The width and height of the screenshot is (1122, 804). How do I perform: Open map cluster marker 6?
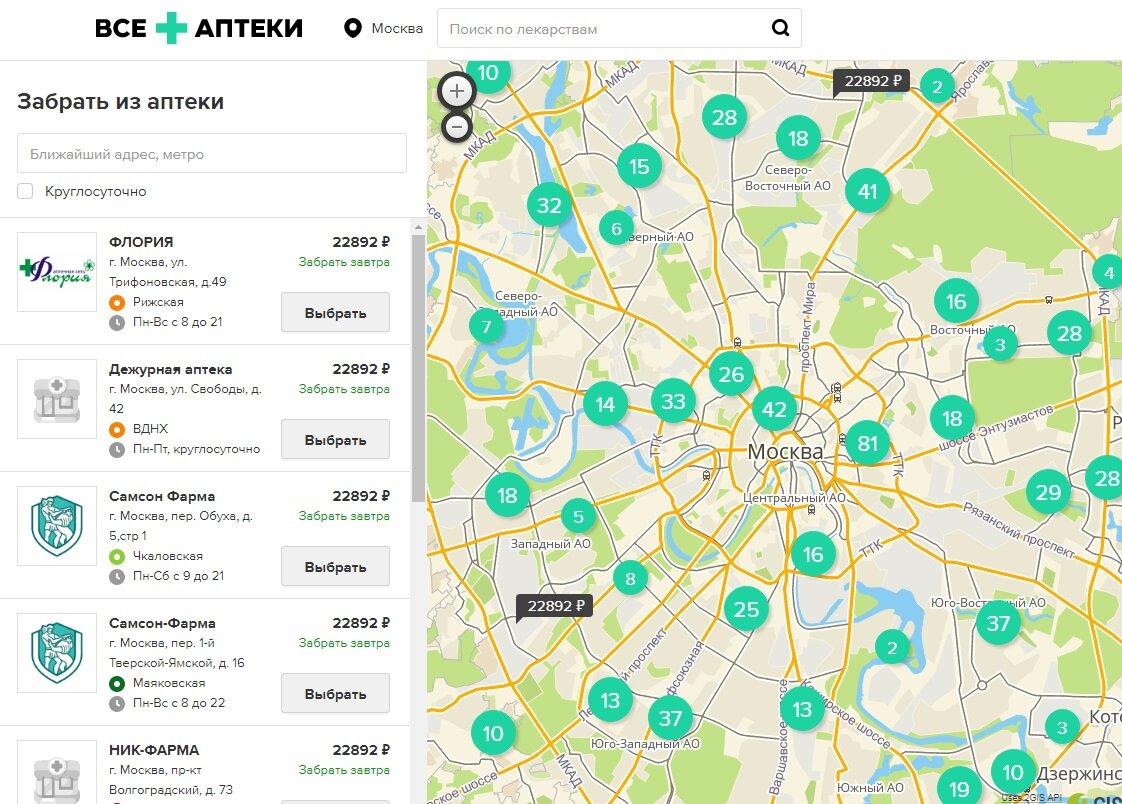(x=616, y=229)
